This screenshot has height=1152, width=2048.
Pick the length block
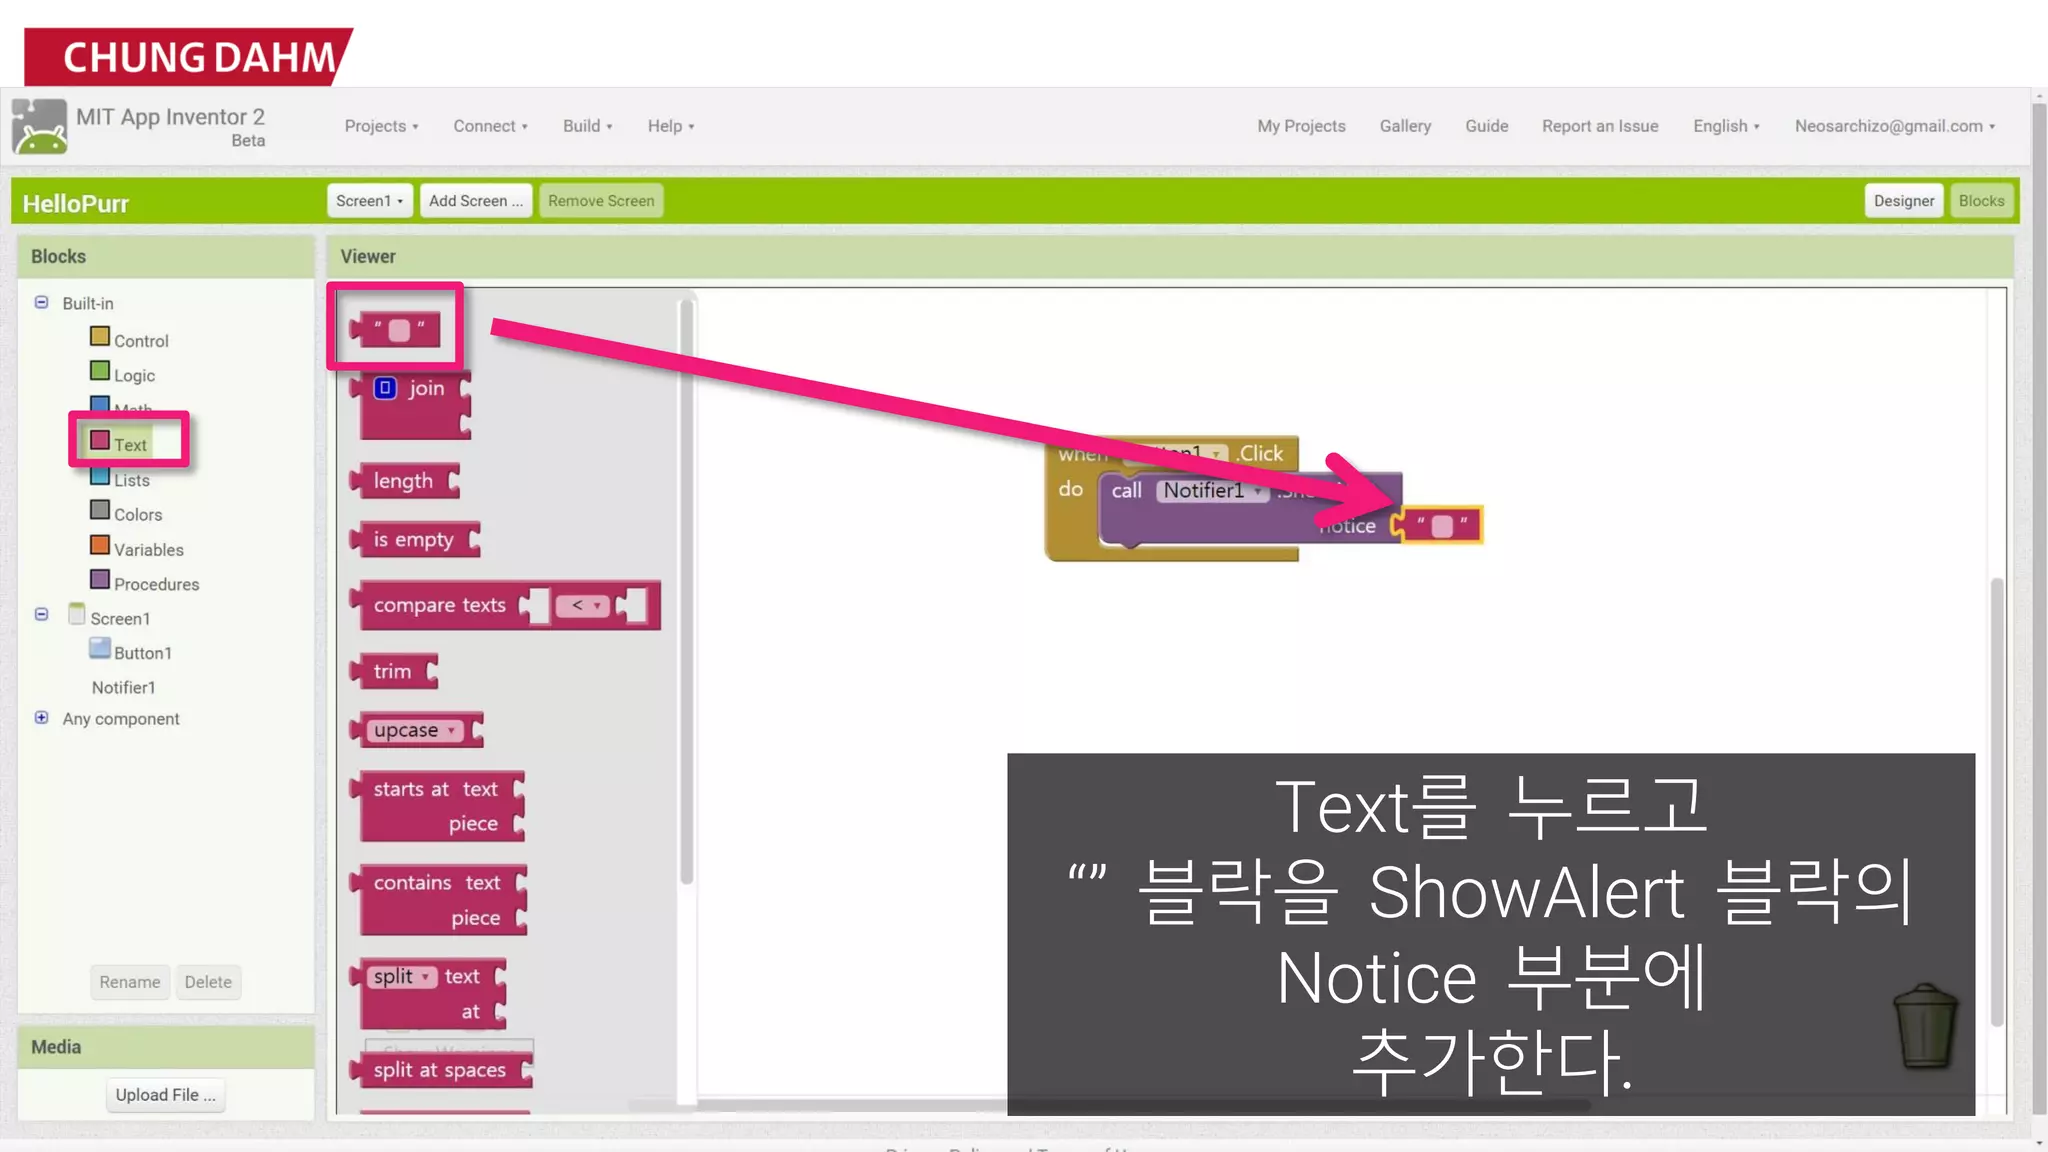(404, 481)
